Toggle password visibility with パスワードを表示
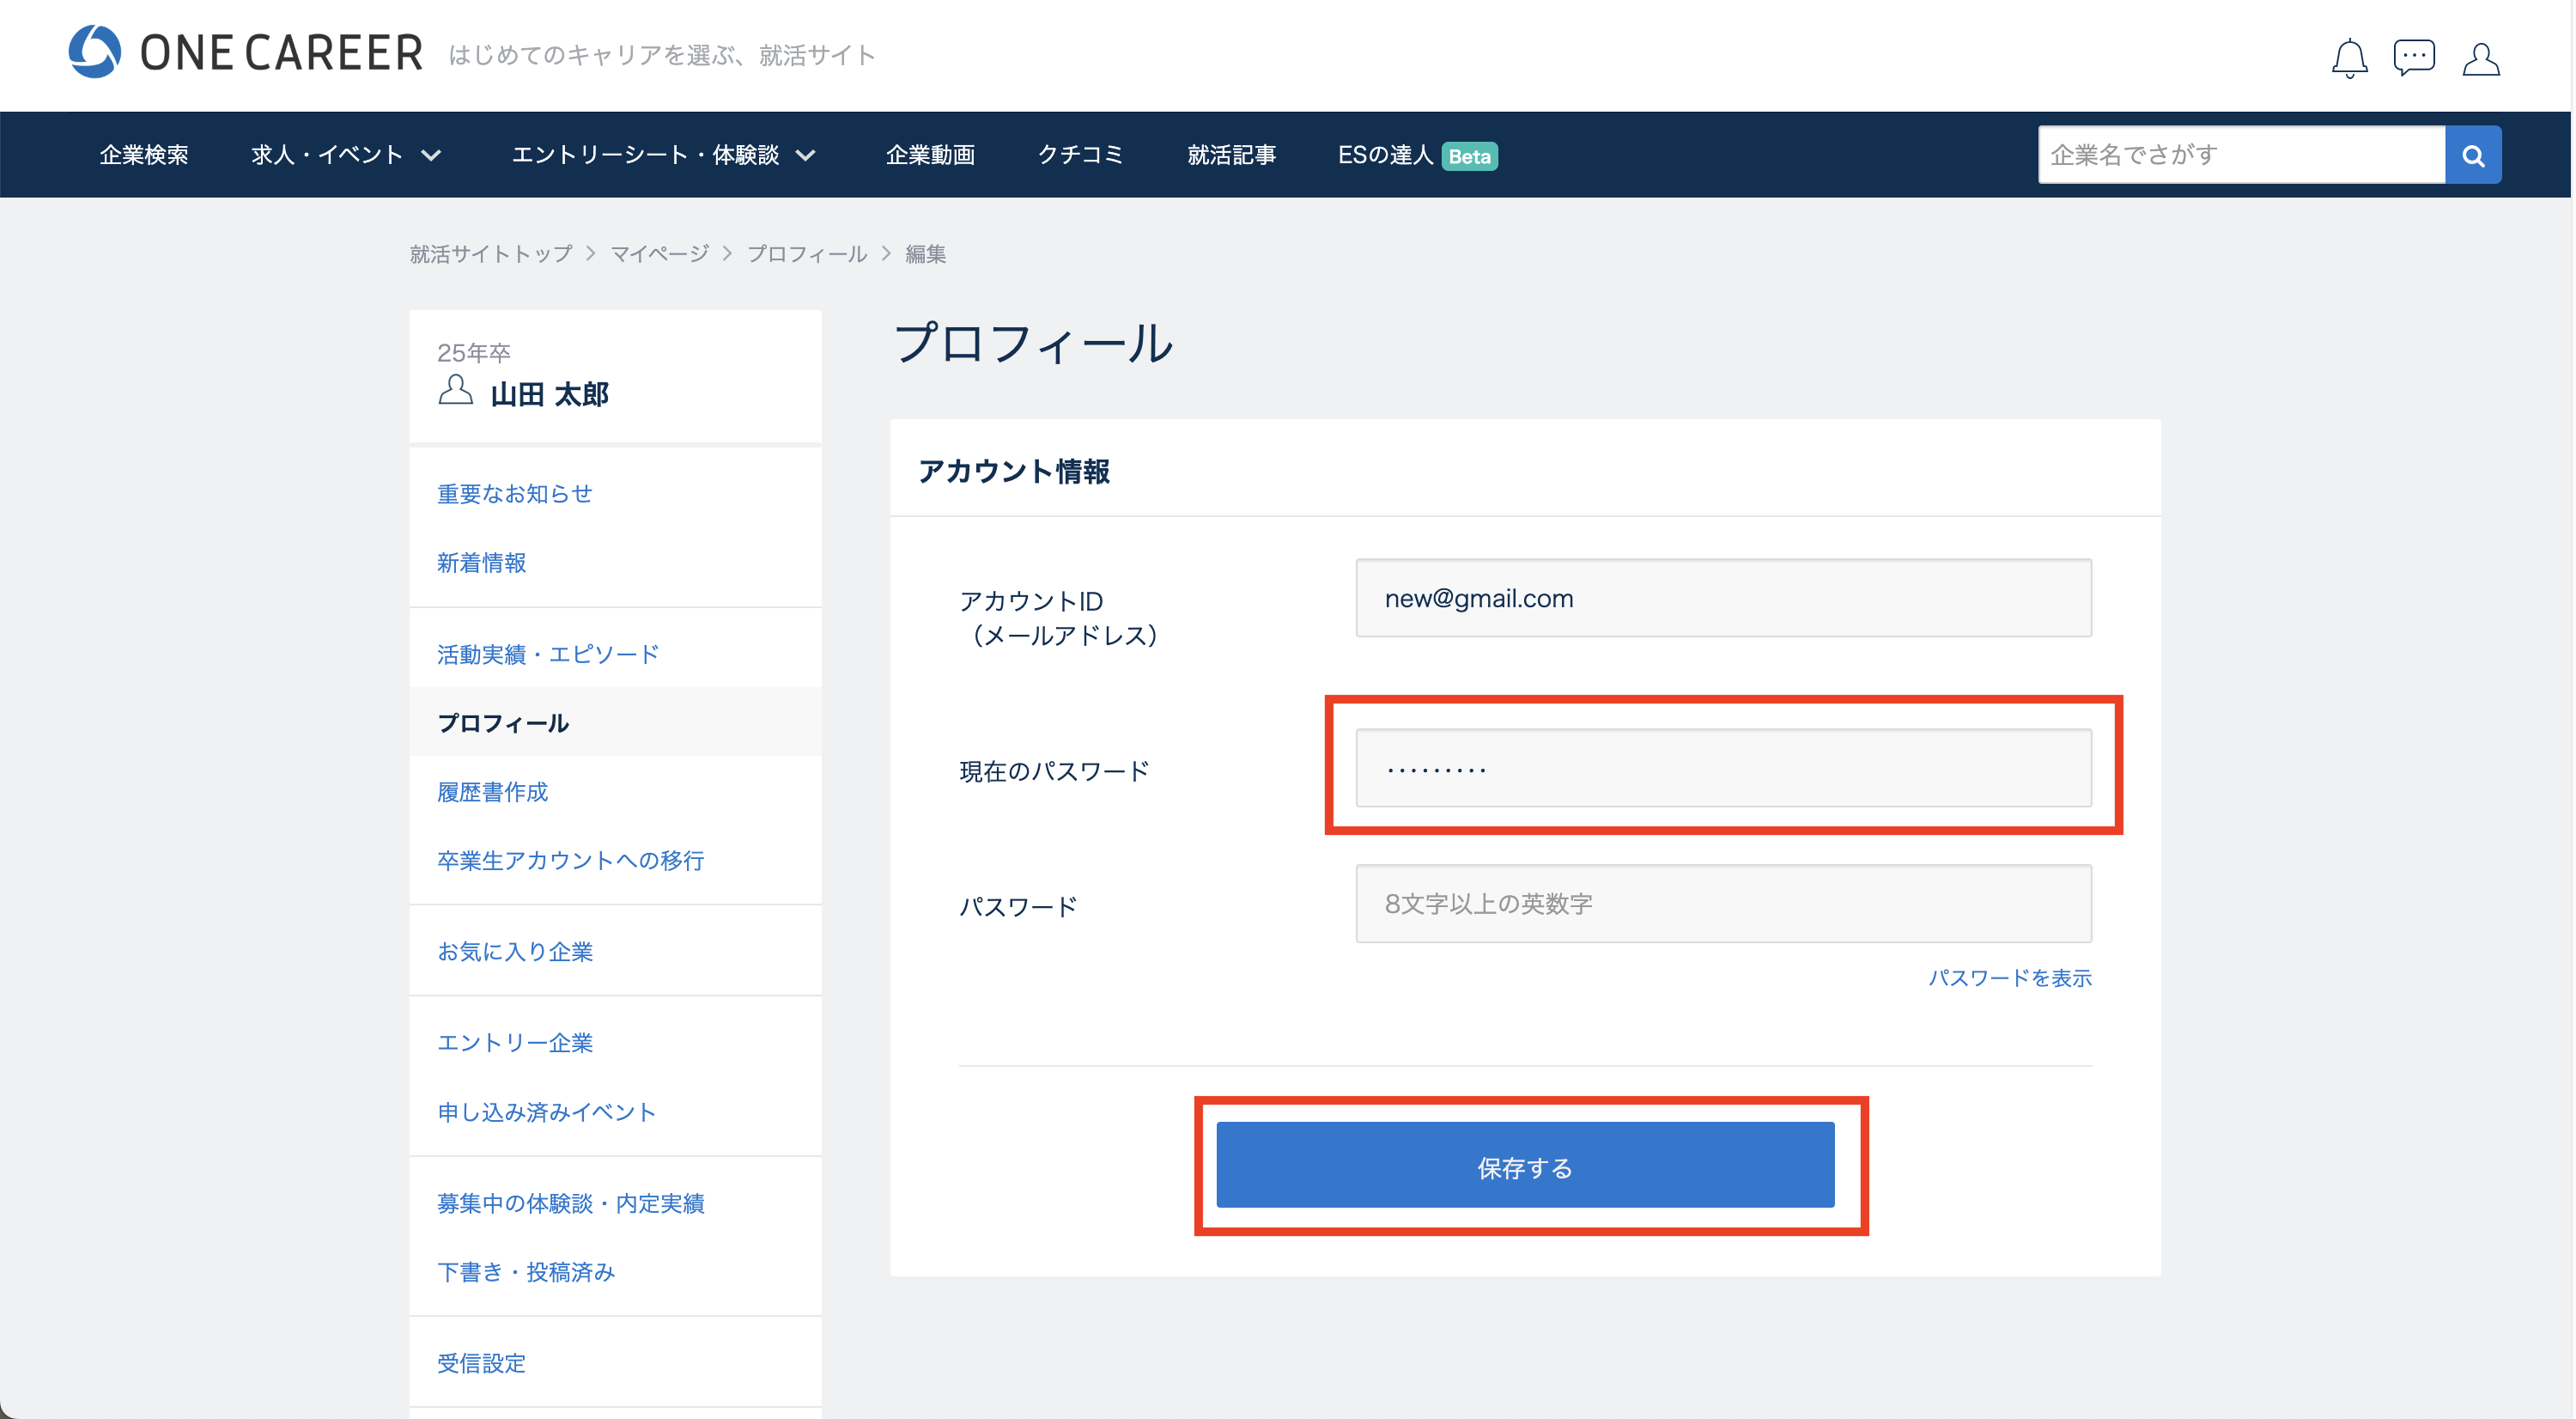Screen dimensions: 2576x1419 click(2010, 978)
